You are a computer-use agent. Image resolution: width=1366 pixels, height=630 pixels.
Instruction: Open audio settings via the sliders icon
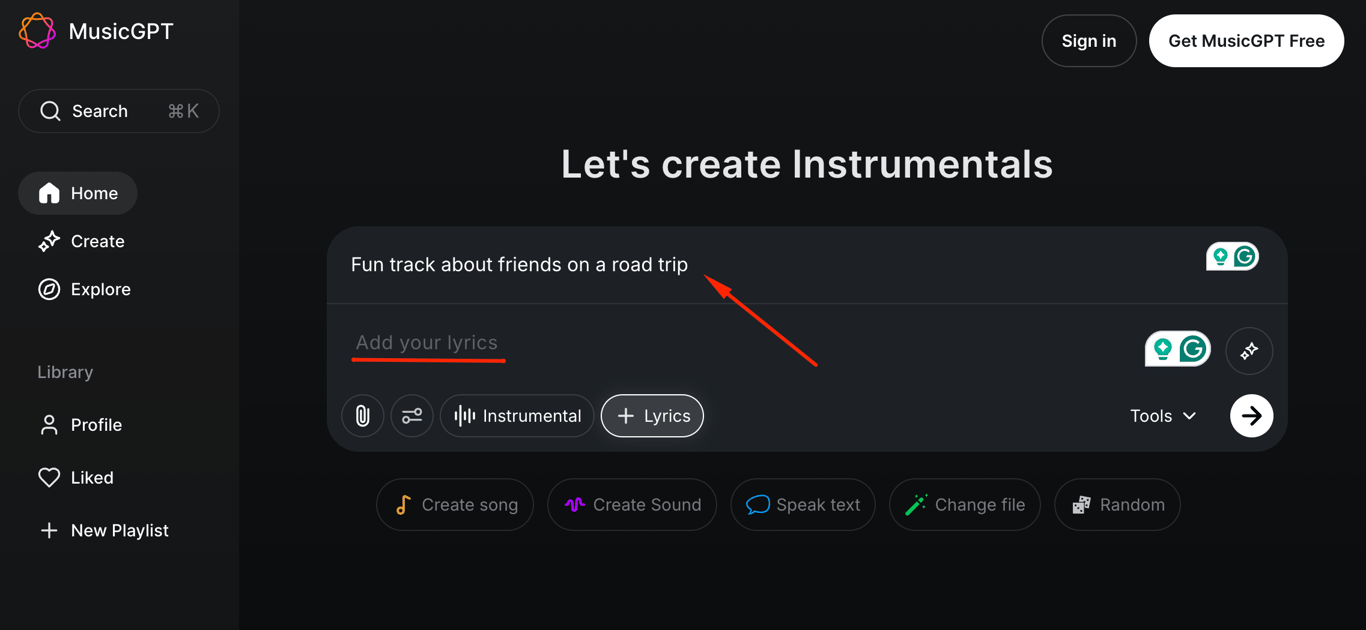[x=412, y=415]
